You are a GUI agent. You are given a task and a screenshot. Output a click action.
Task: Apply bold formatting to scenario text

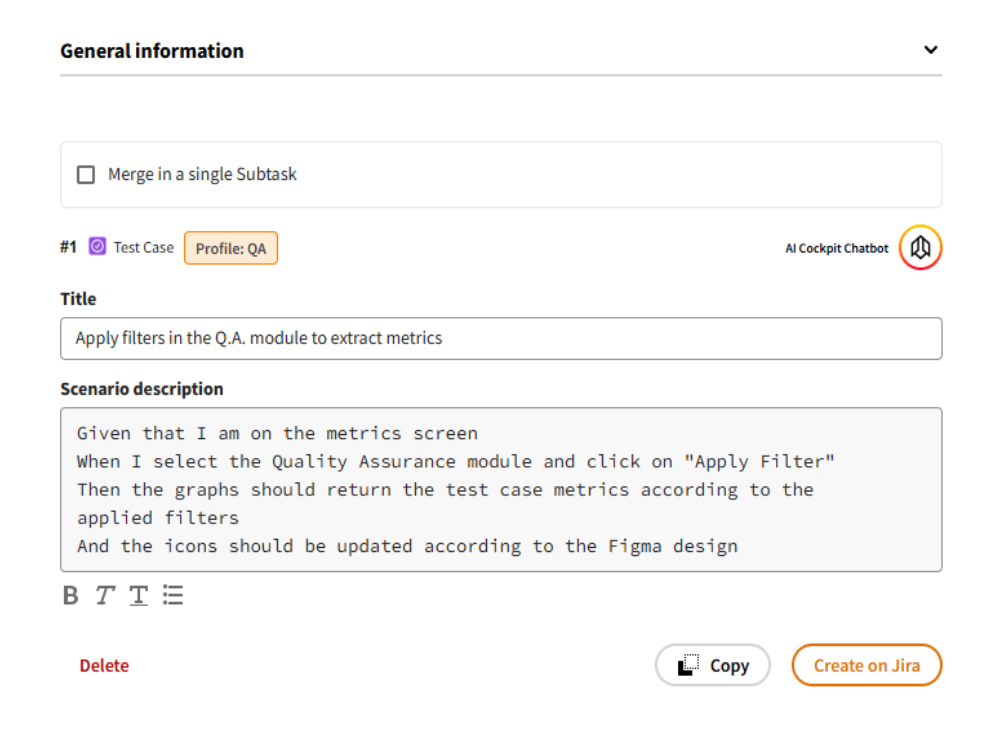[x=70, y=596]
